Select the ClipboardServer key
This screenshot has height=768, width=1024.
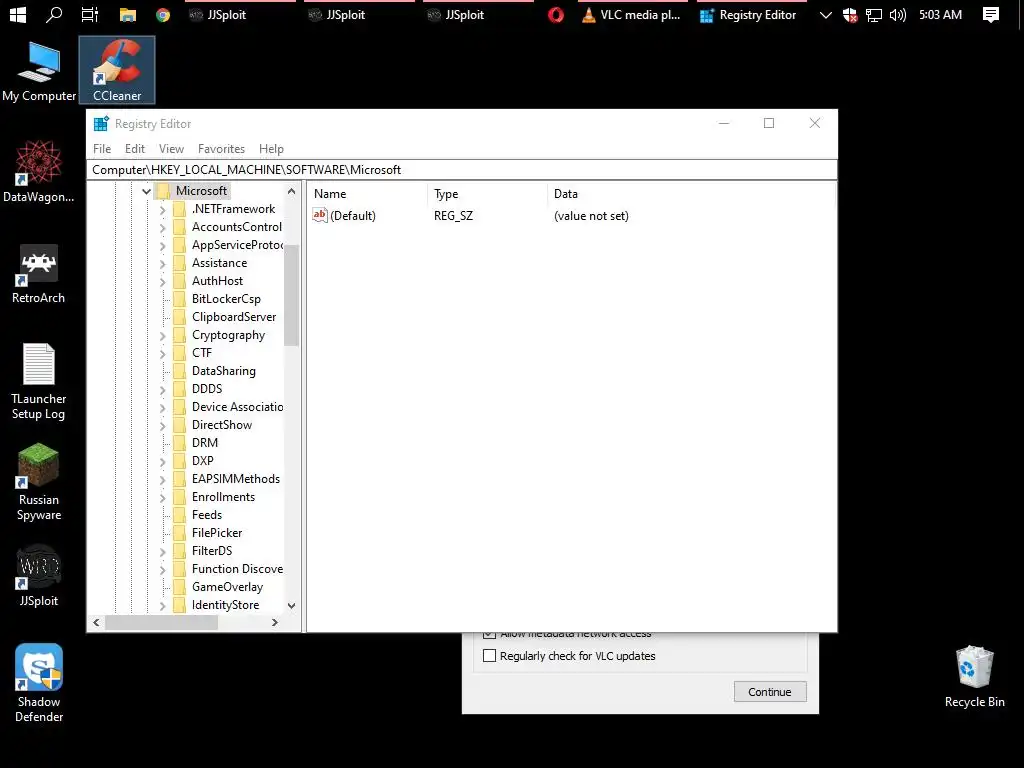click(234, 317)
